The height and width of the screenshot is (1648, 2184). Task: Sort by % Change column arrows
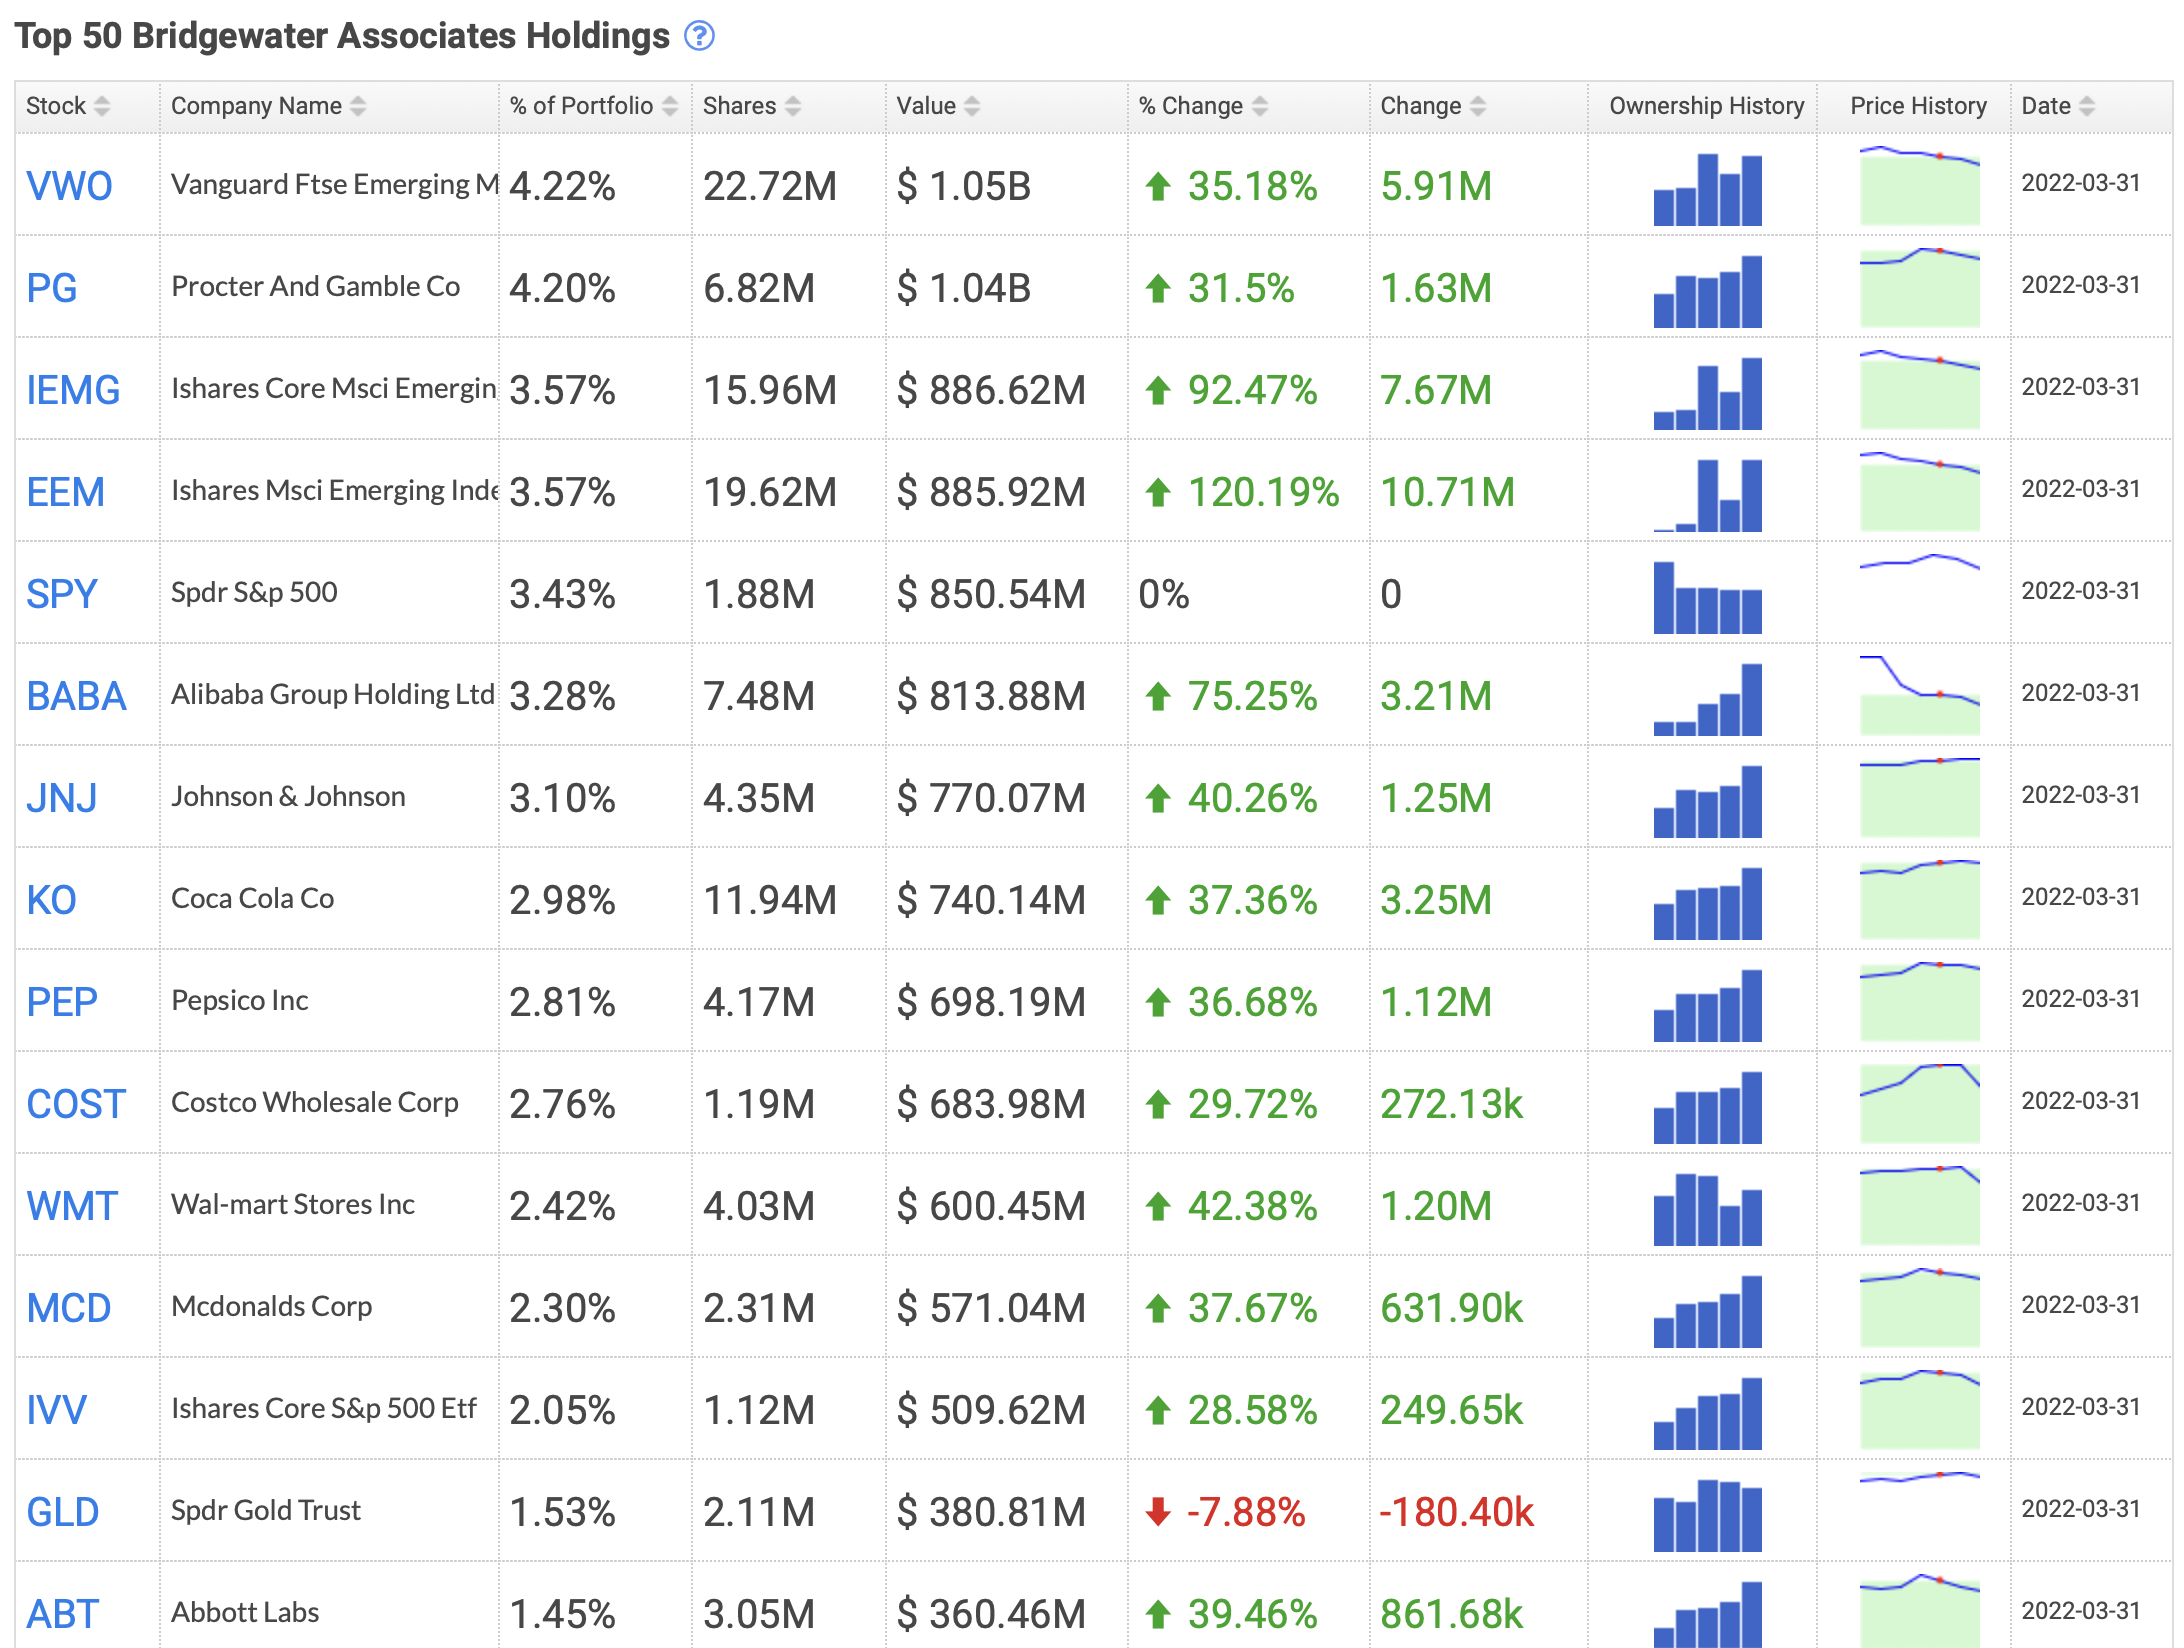coord(1260,106)
